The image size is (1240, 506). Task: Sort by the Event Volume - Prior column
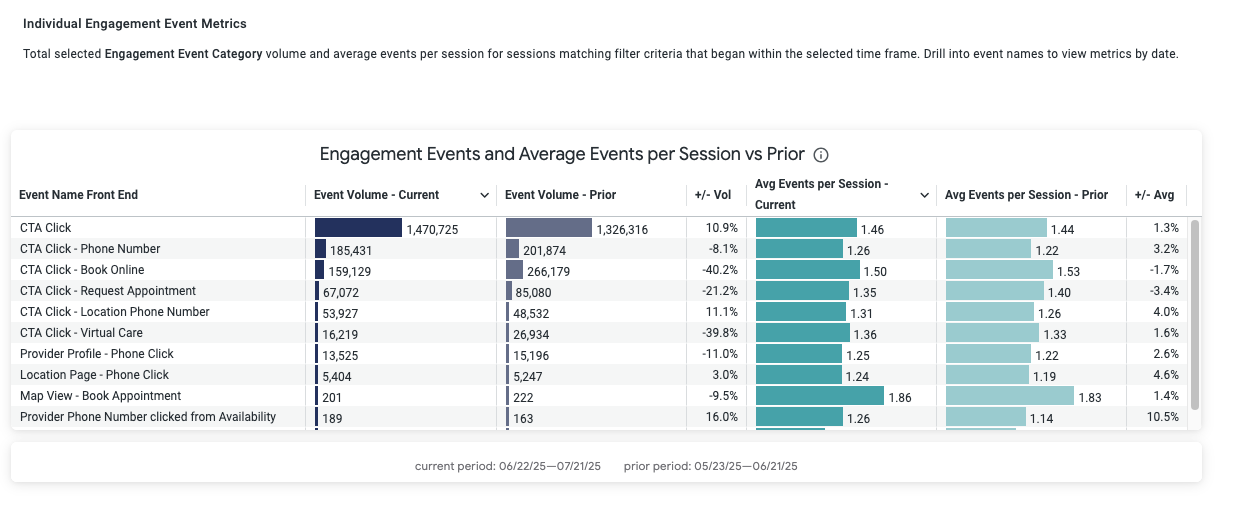560,195
